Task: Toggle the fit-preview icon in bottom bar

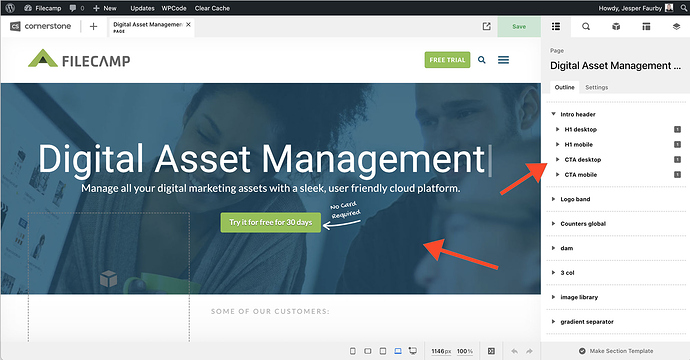Action: 491,351
